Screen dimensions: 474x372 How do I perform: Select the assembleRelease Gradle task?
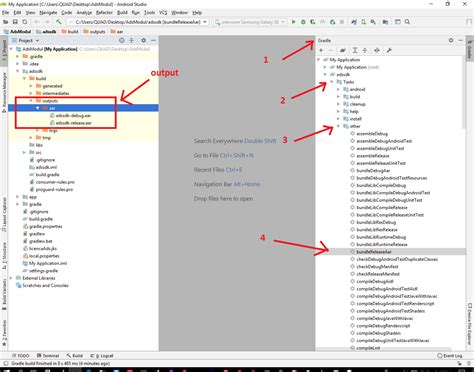point(373,156)
